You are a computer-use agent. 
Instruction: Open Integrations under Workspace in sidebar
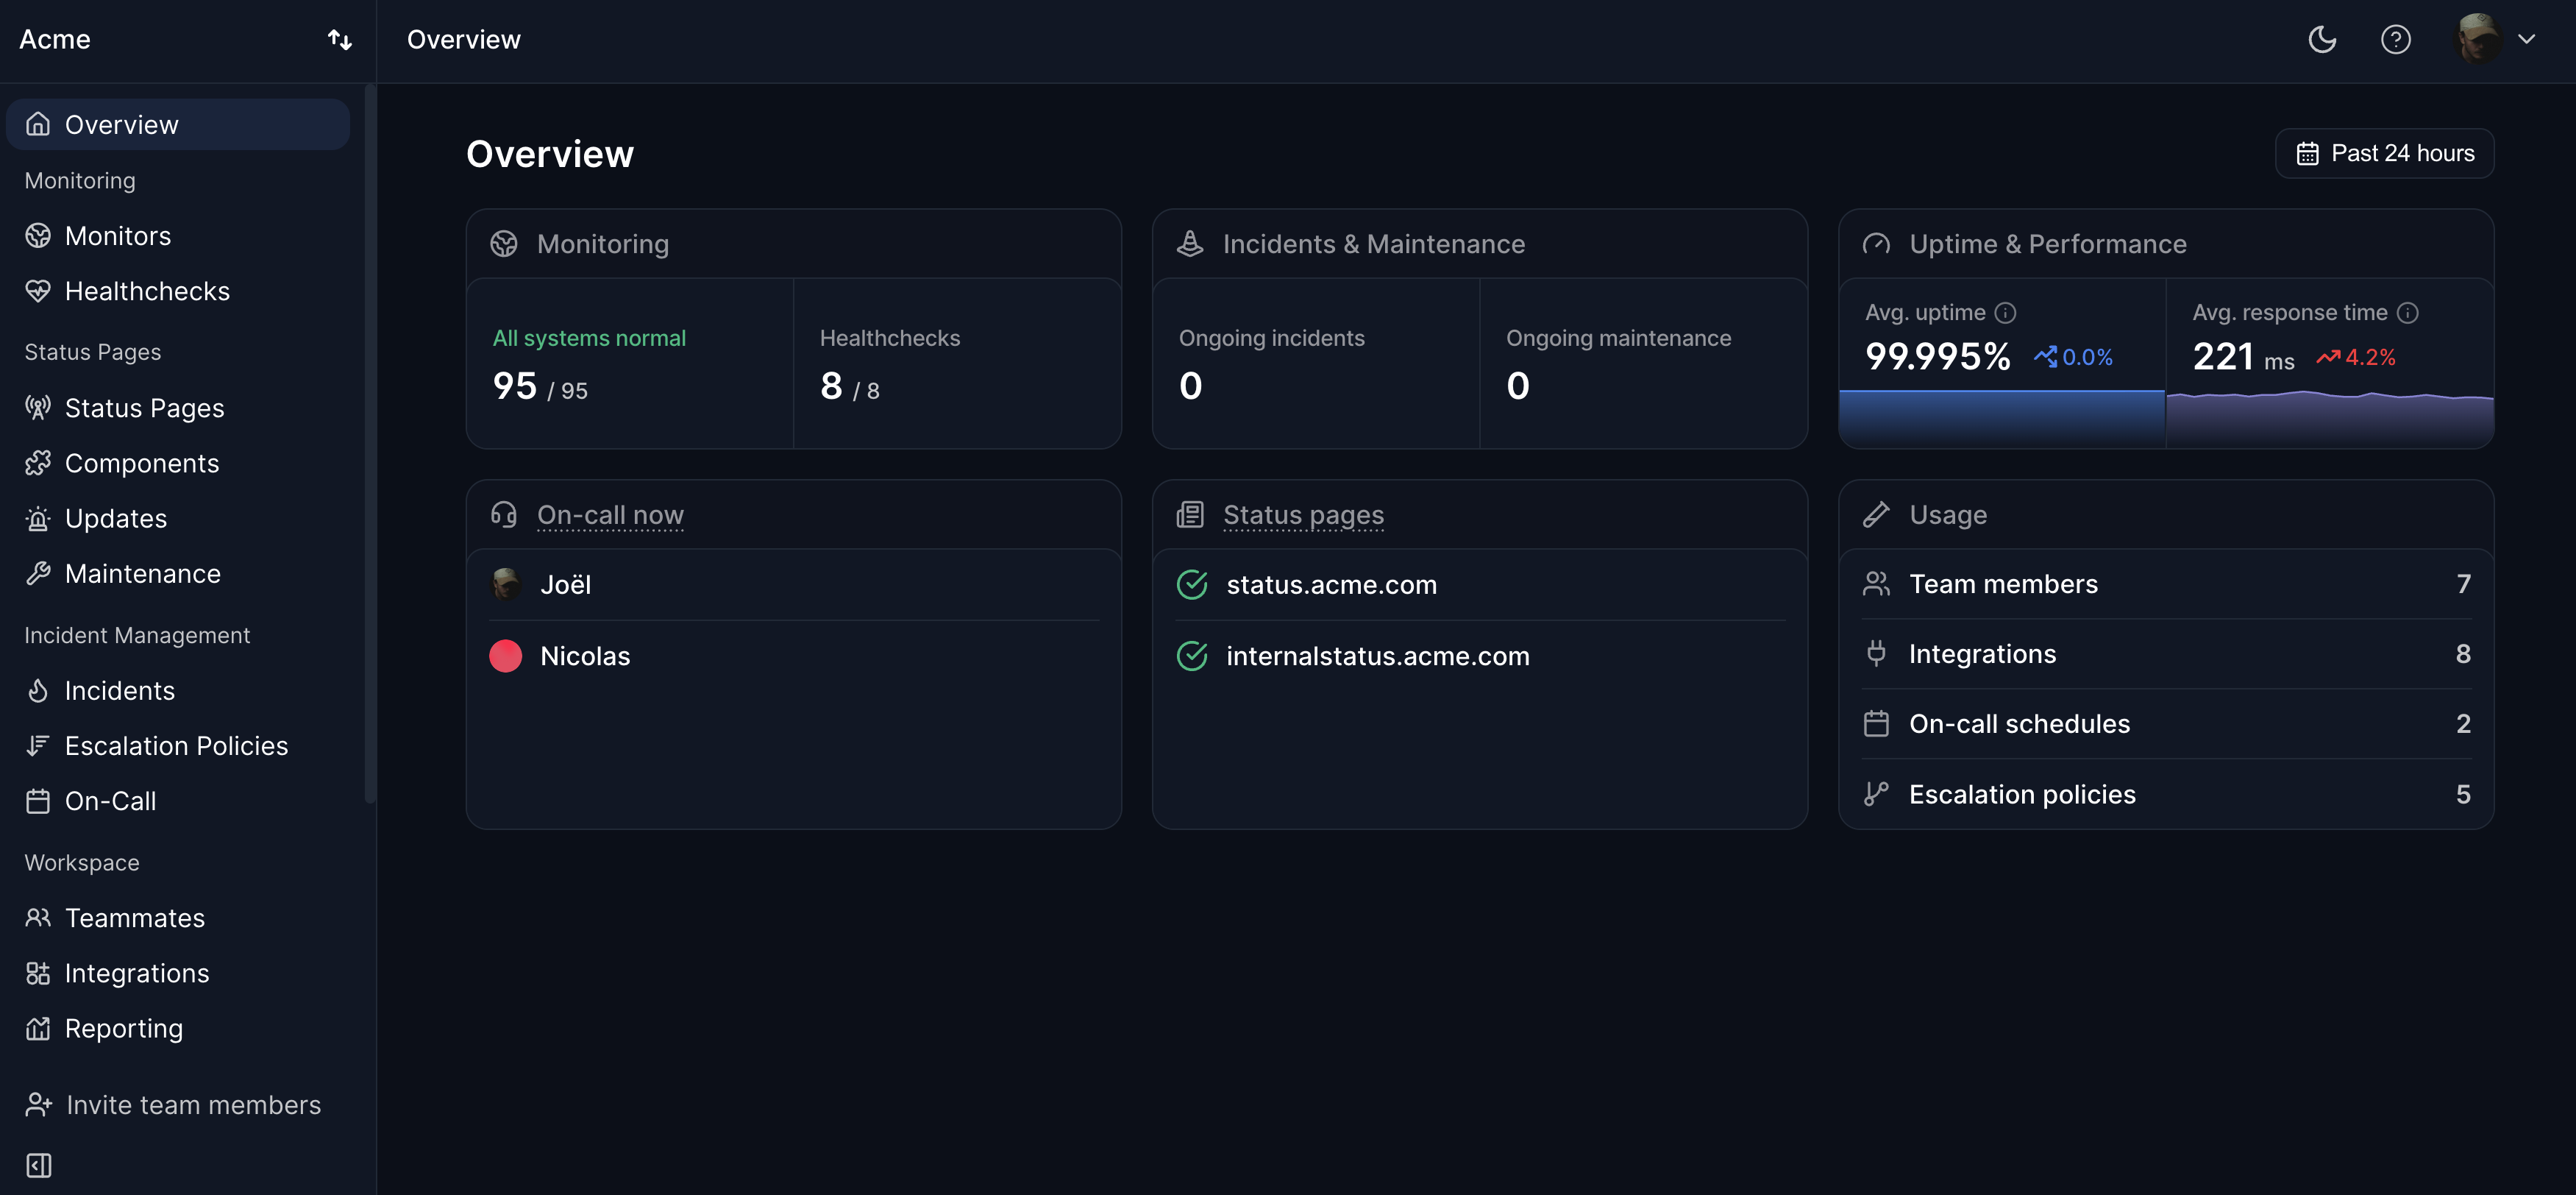(178, 973)
